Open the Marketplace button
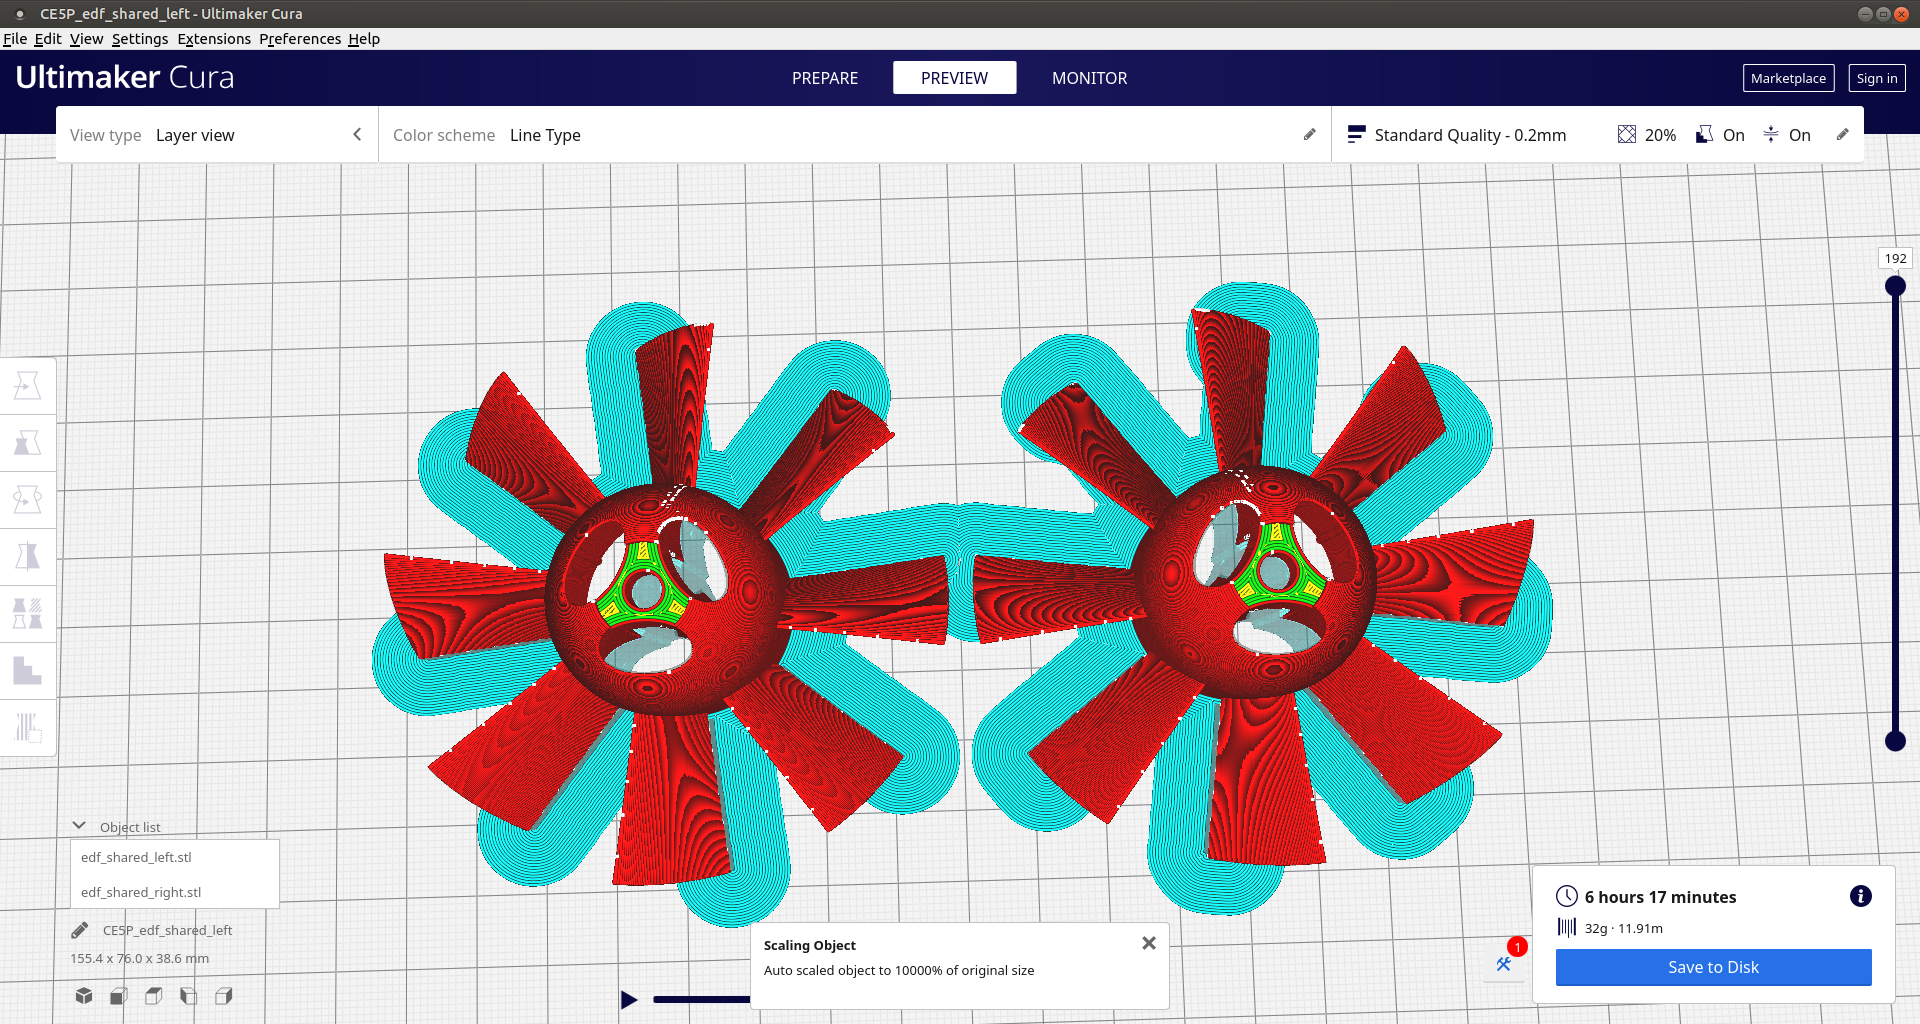The width and height of the screenshot is (1920, 1024). [x=1787, y=78]
